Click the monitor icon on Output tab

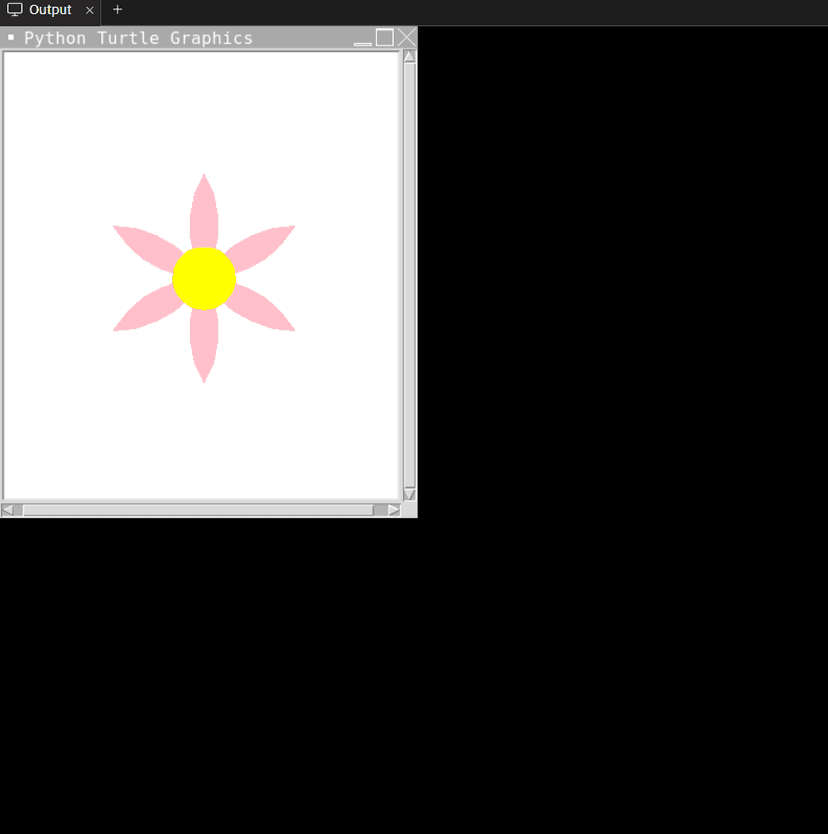pos(15,10)
